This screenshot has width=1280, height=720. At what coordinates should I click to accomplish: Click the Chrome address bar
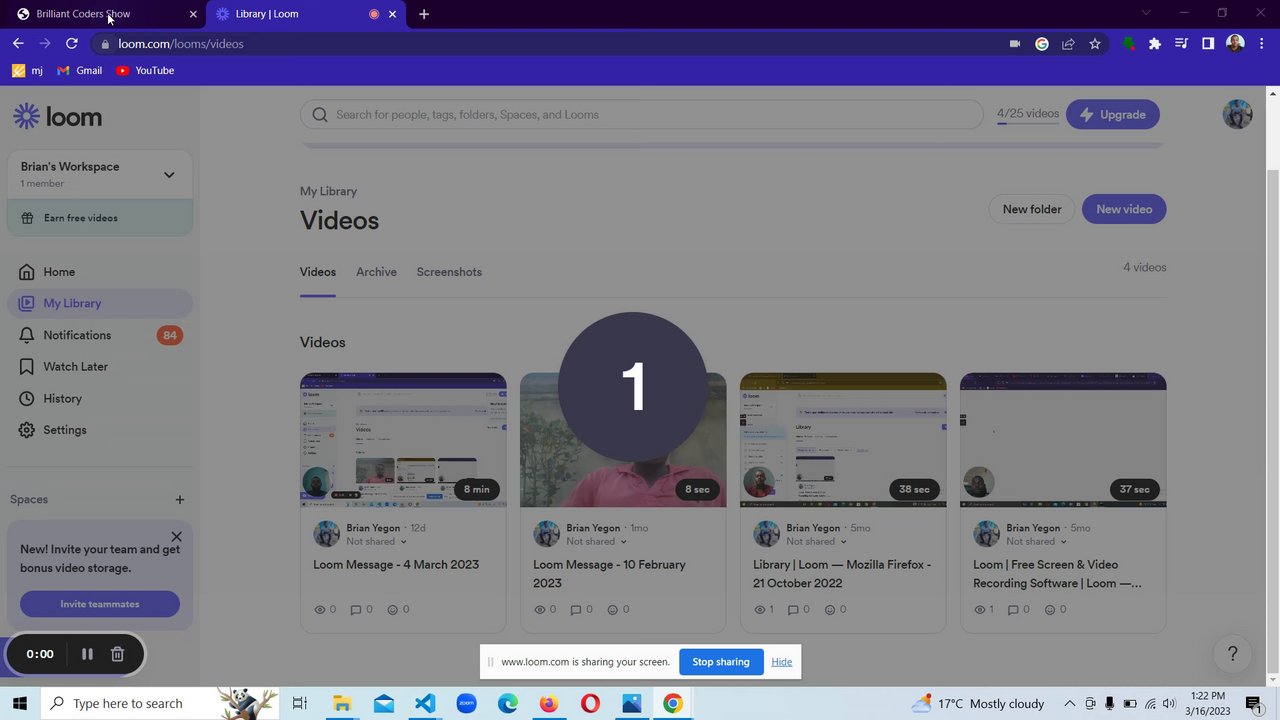coord(550,44)
